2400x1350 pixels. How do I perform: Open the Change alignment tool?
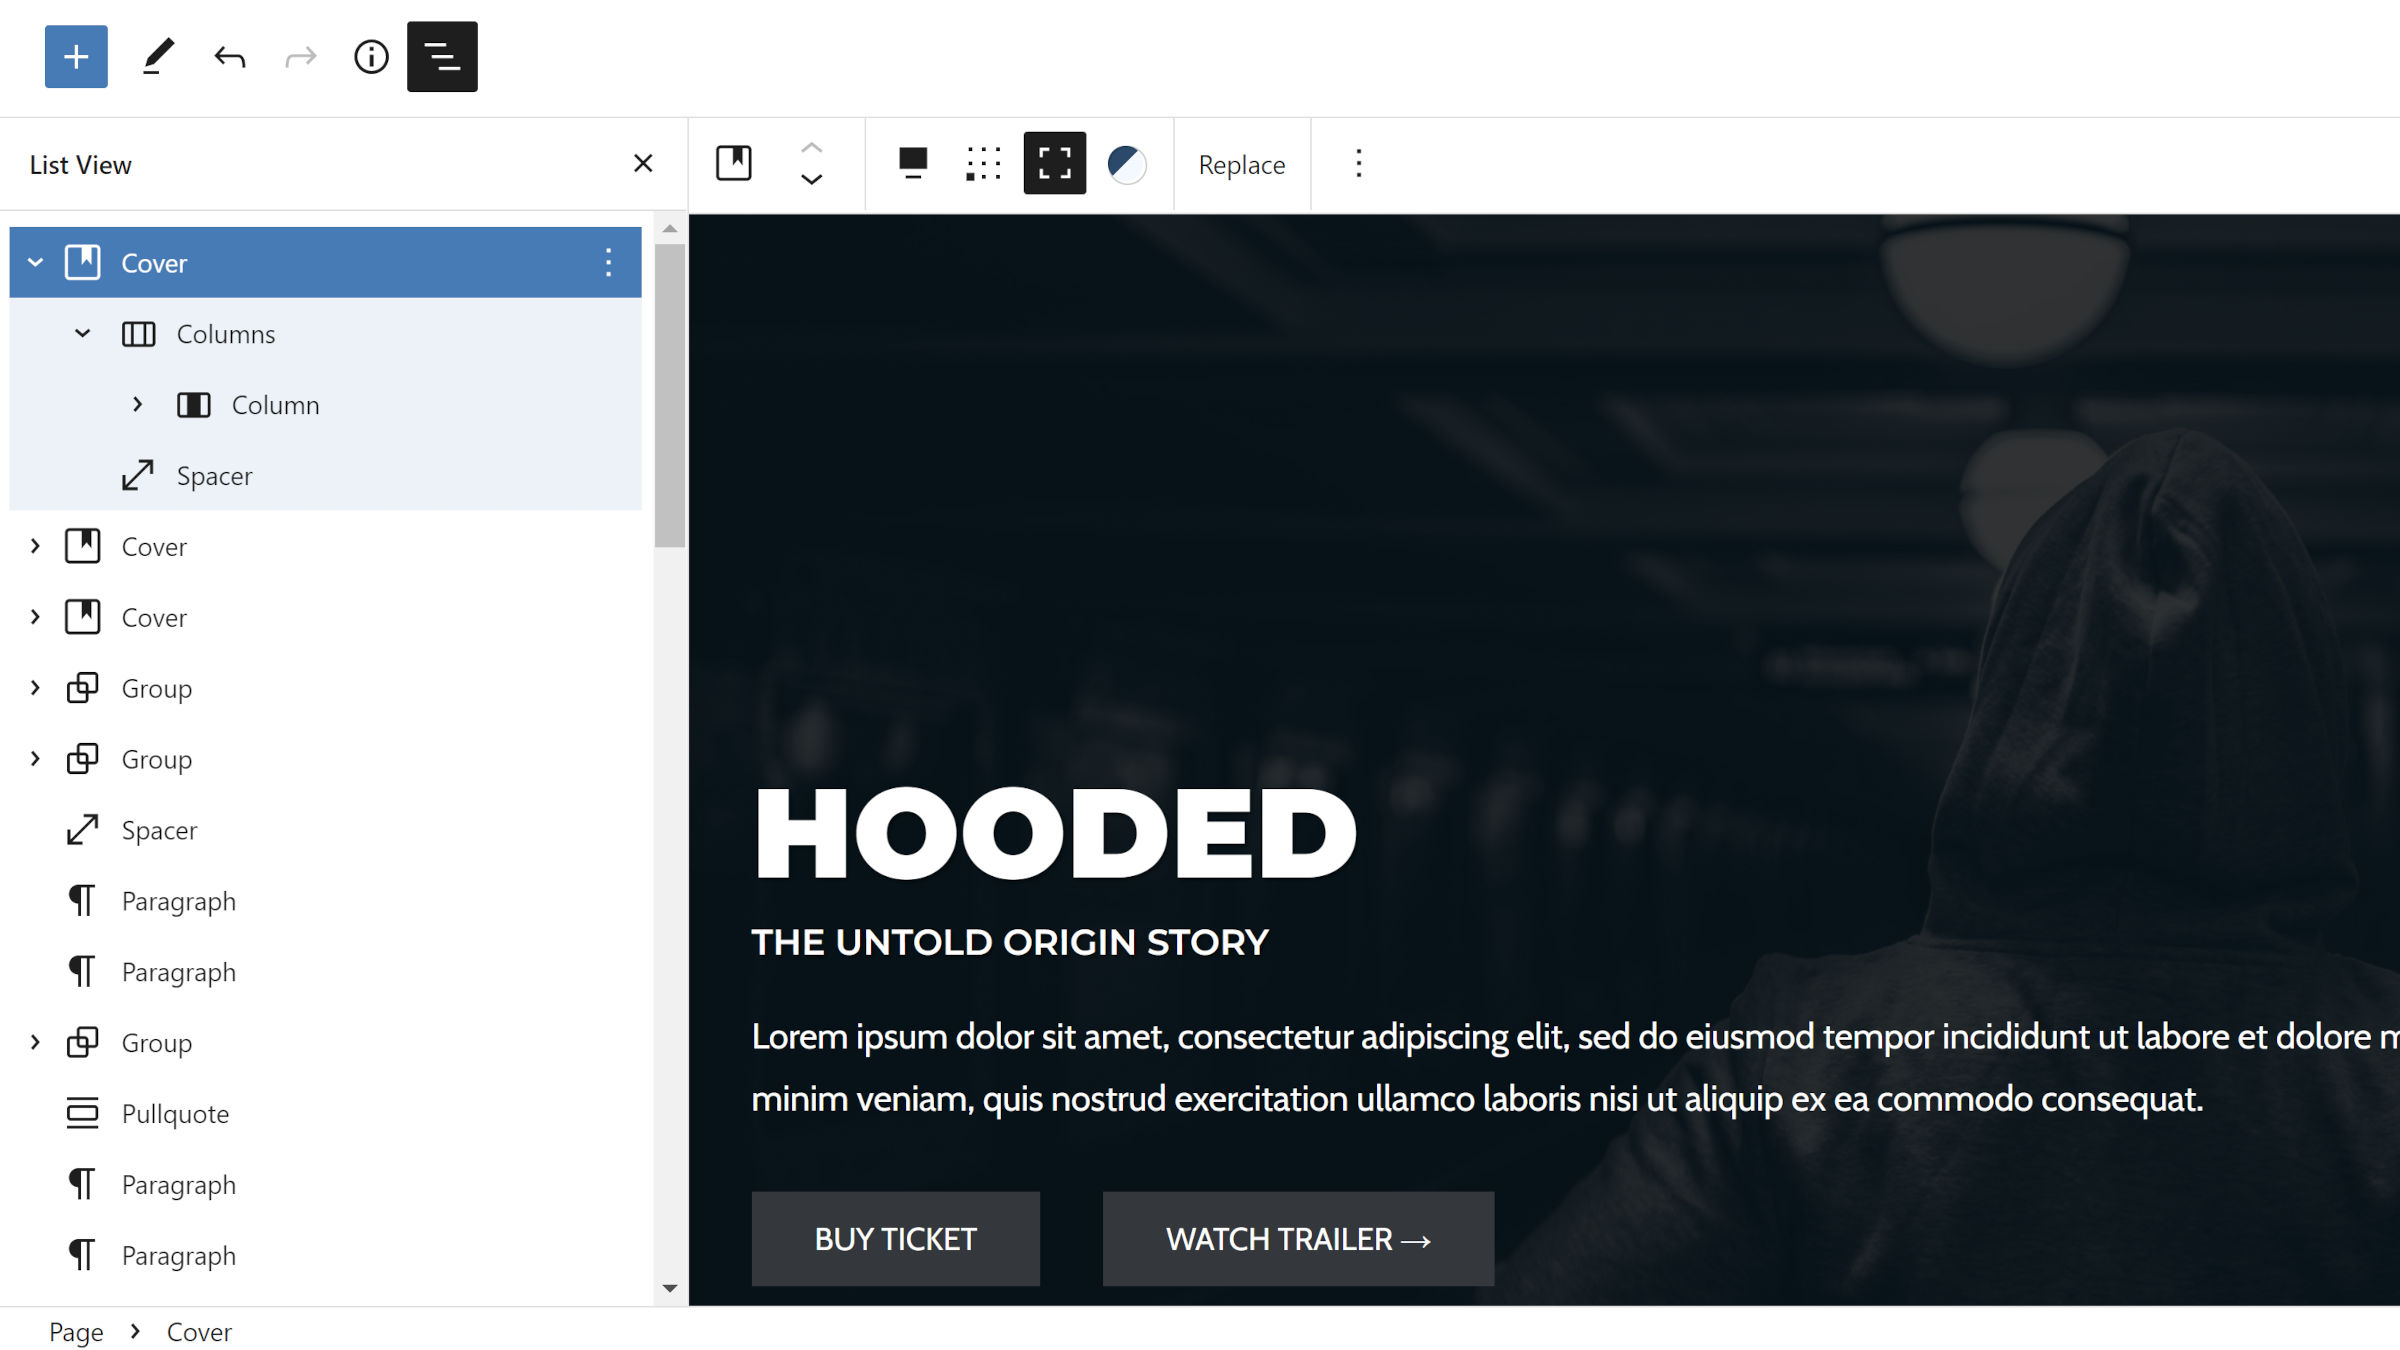(x=912, y=163)
